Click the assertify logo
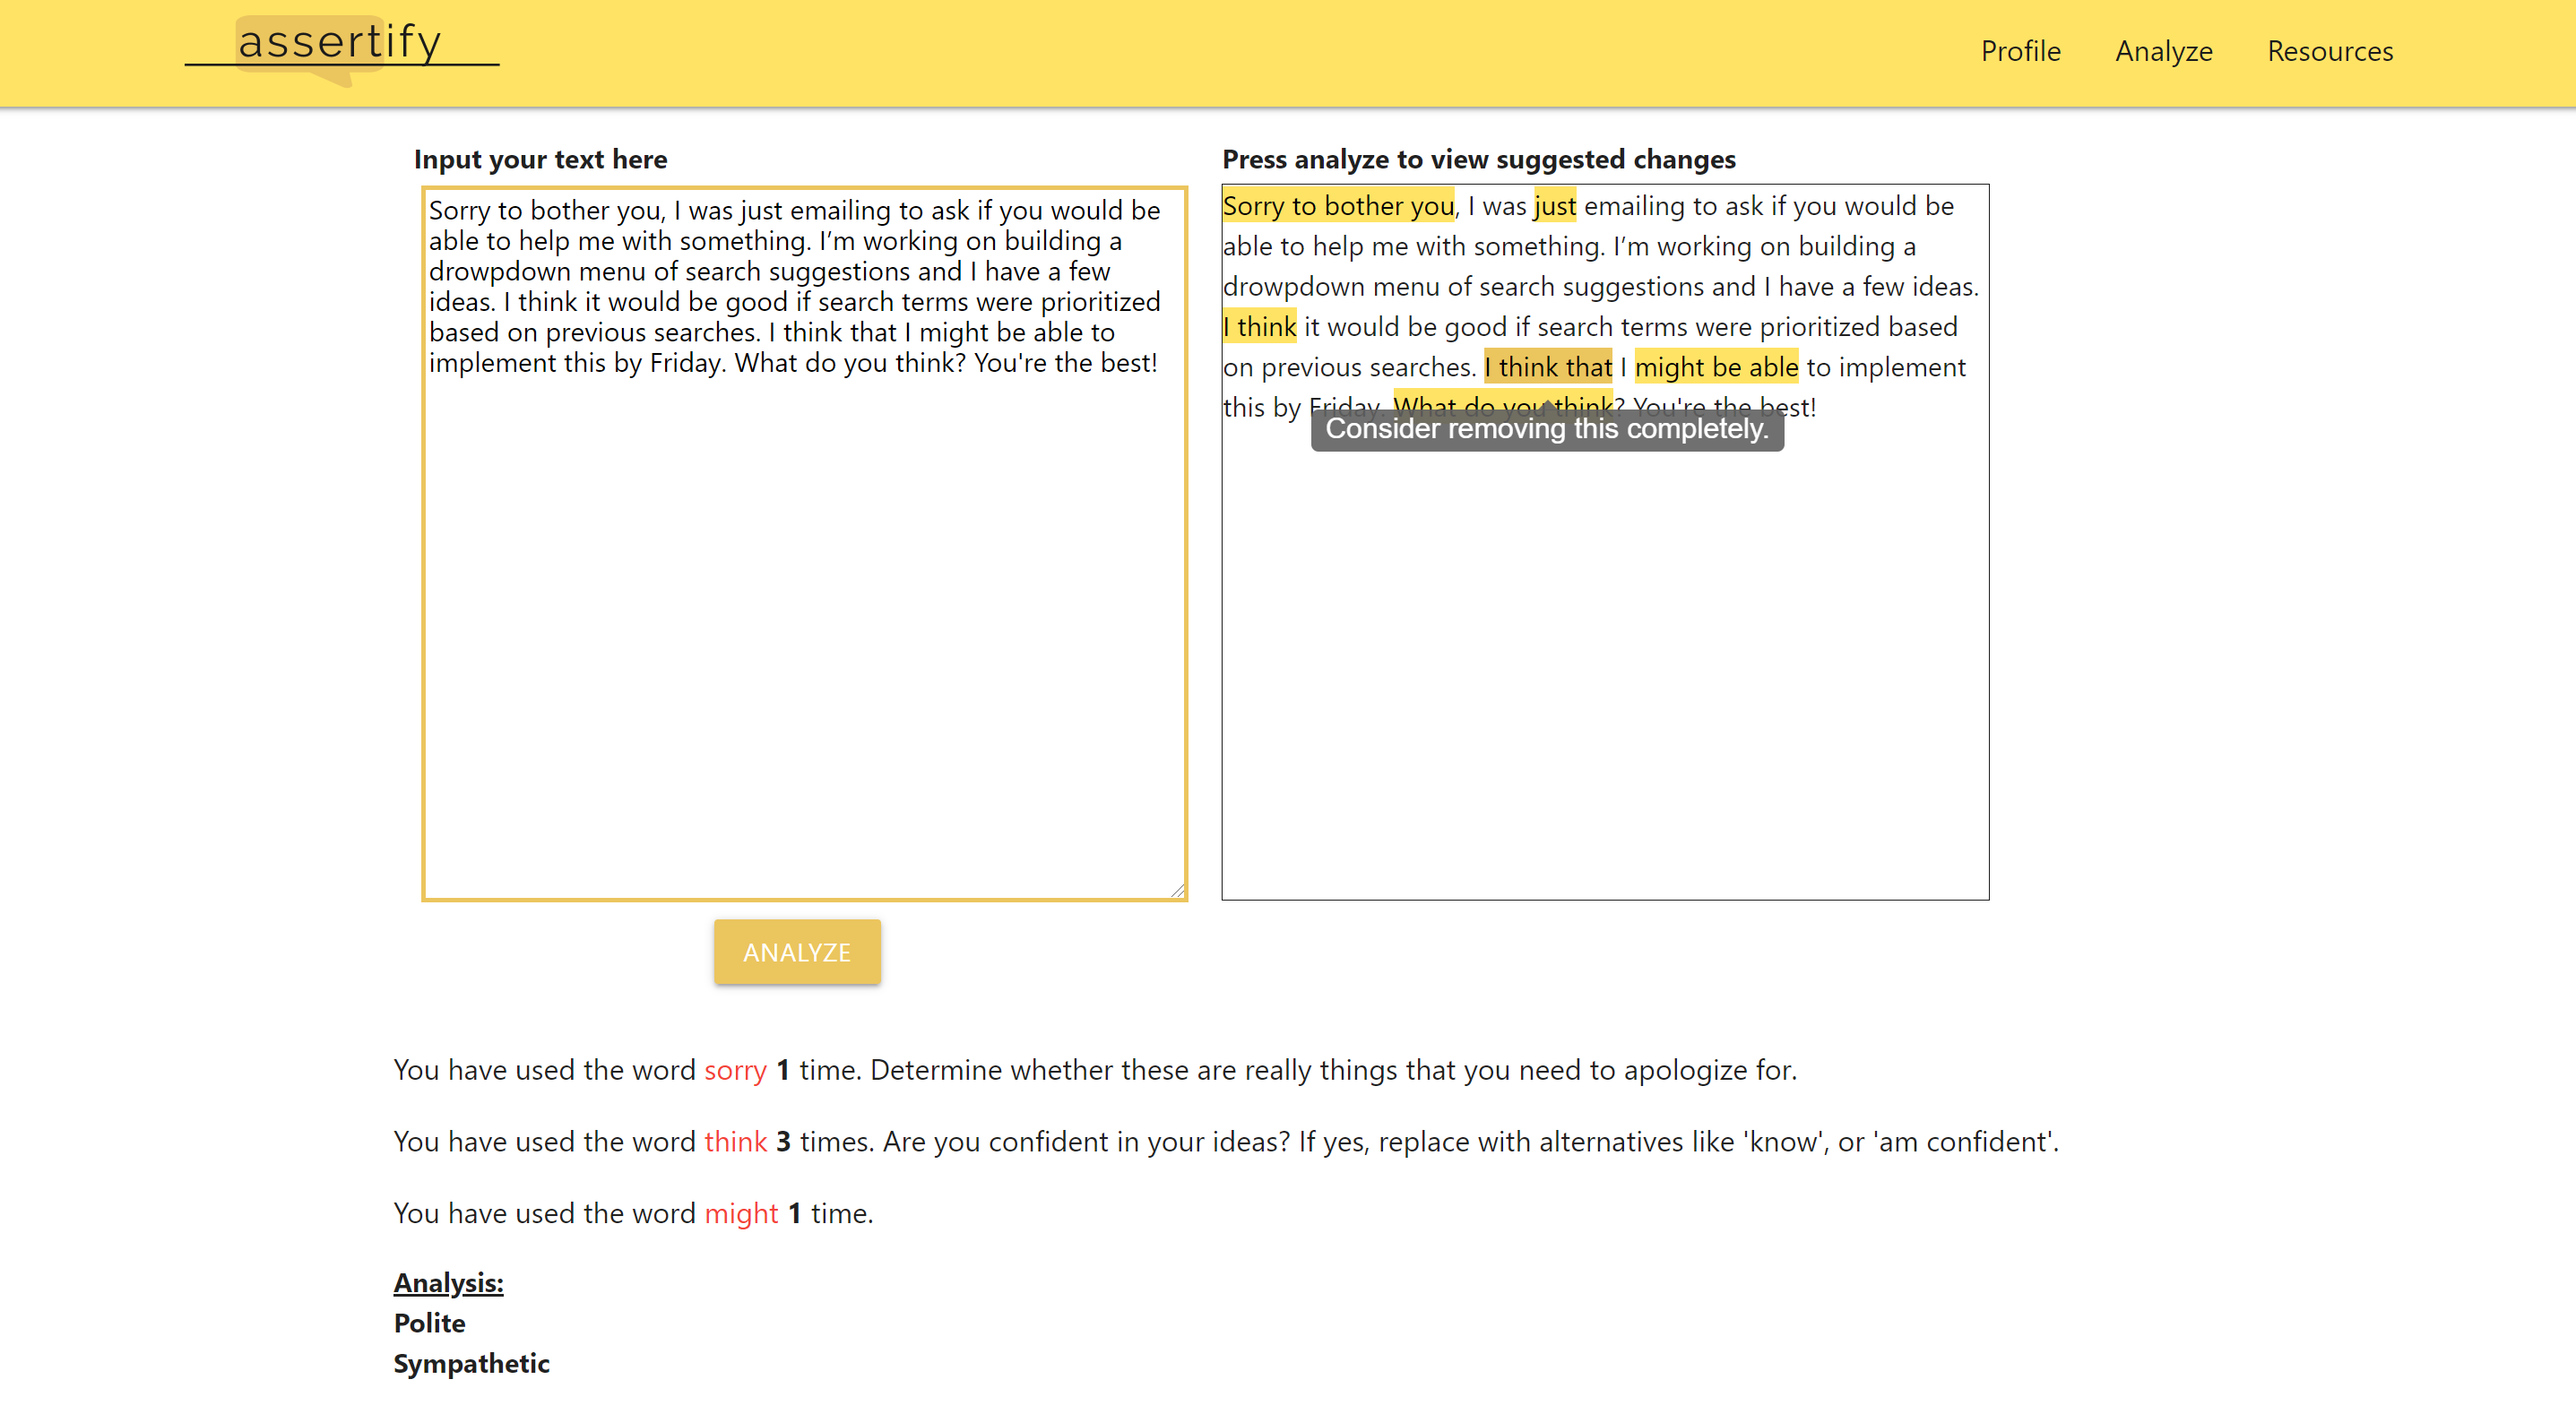This screenshot has width=2576, height=1414. point(340,44)
